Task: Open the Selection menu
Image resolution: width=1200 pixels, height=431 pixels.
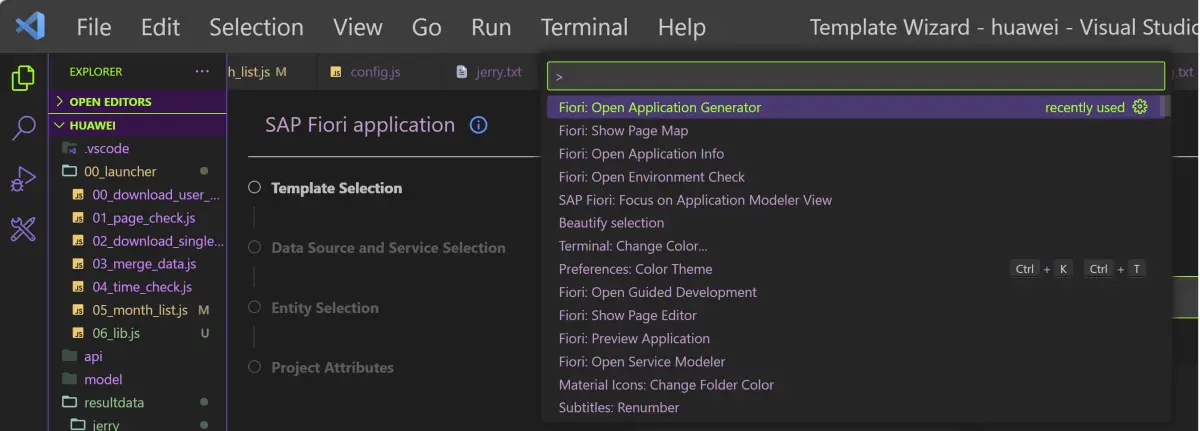Action: (256, 27)
